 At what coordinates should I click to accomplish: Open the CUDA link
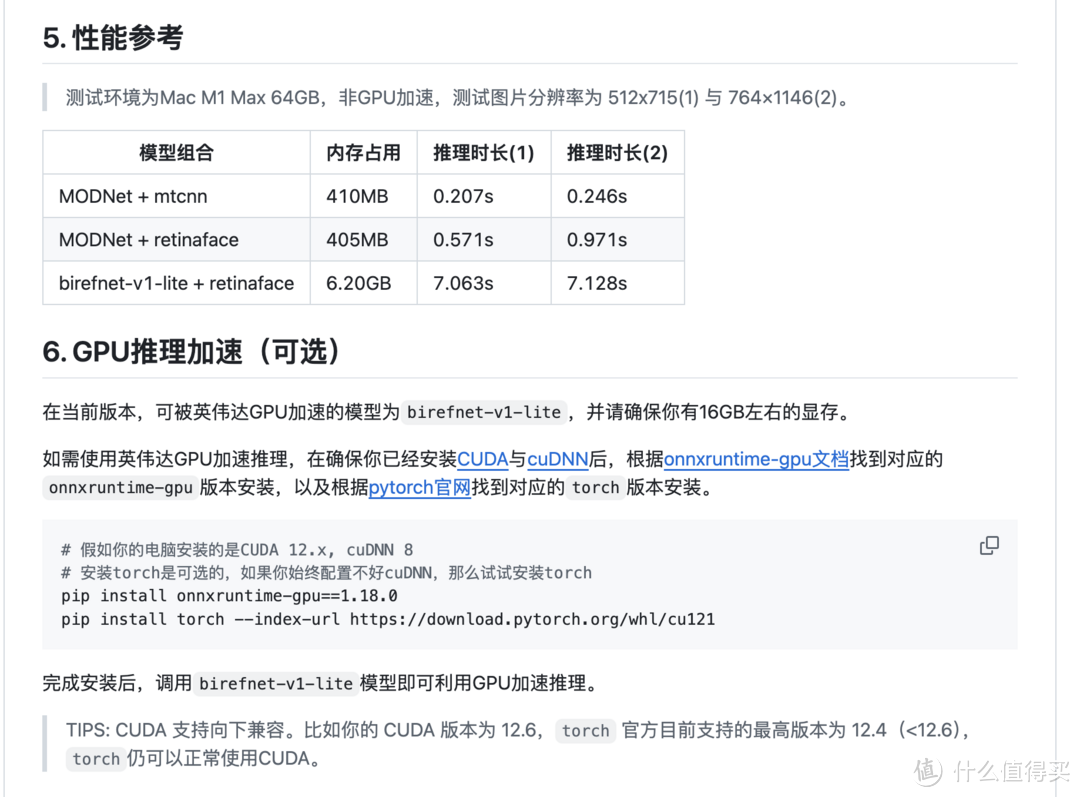pos(483,459)
